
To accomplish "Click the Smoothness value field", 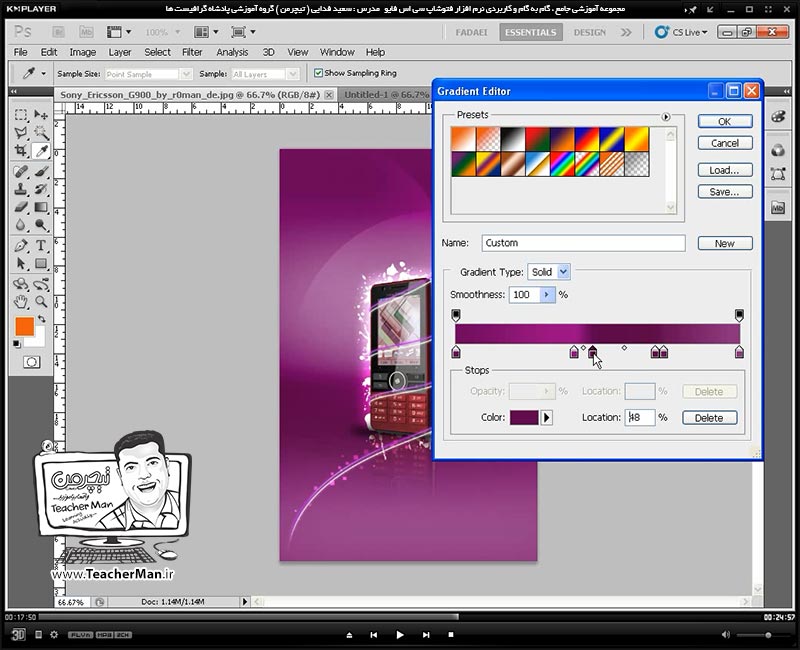I will (x=524, y=294).
